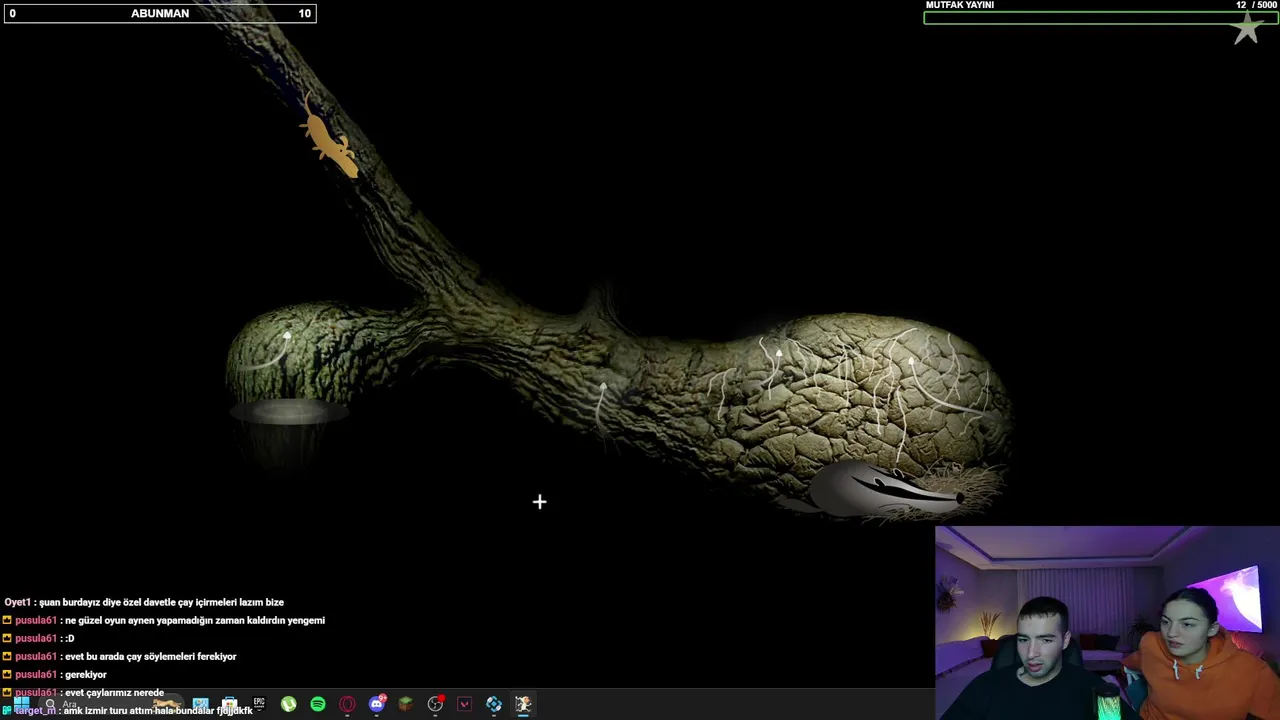Click pusula61's ':D' chat message
Image resolution: width=1280 pixels, height=720 pixels.
(38, 639)
